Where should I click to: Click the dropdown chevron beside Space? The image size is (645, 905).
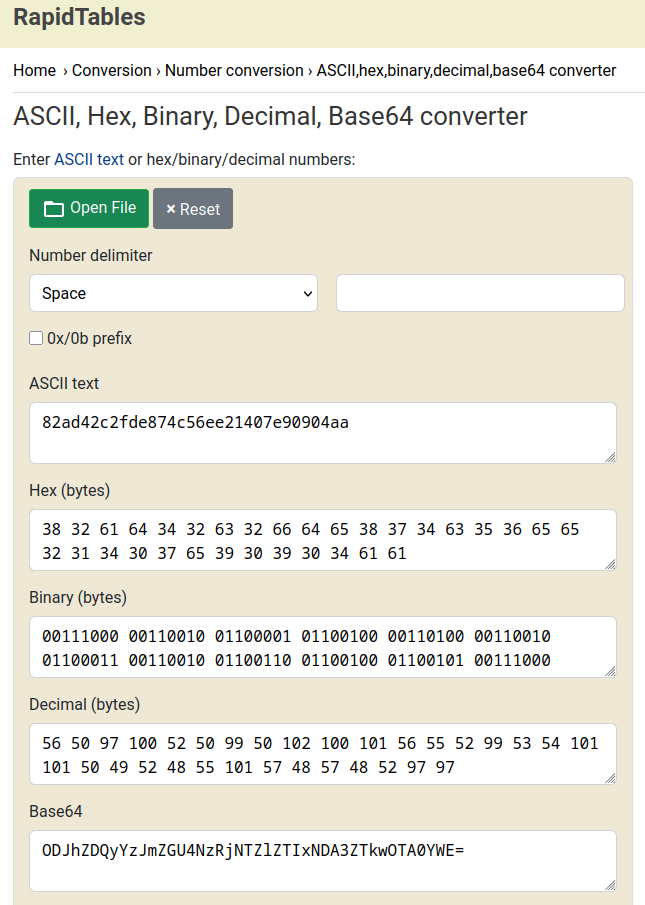pos(308,293)
